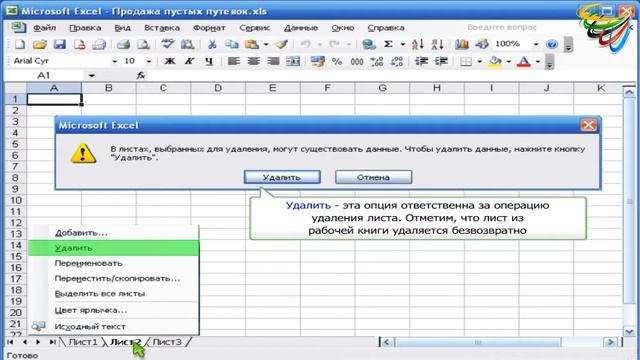This screenshot has height=360, width=640.
Task: Expand the Borders dropdown arrow
Action: (480, 62)
